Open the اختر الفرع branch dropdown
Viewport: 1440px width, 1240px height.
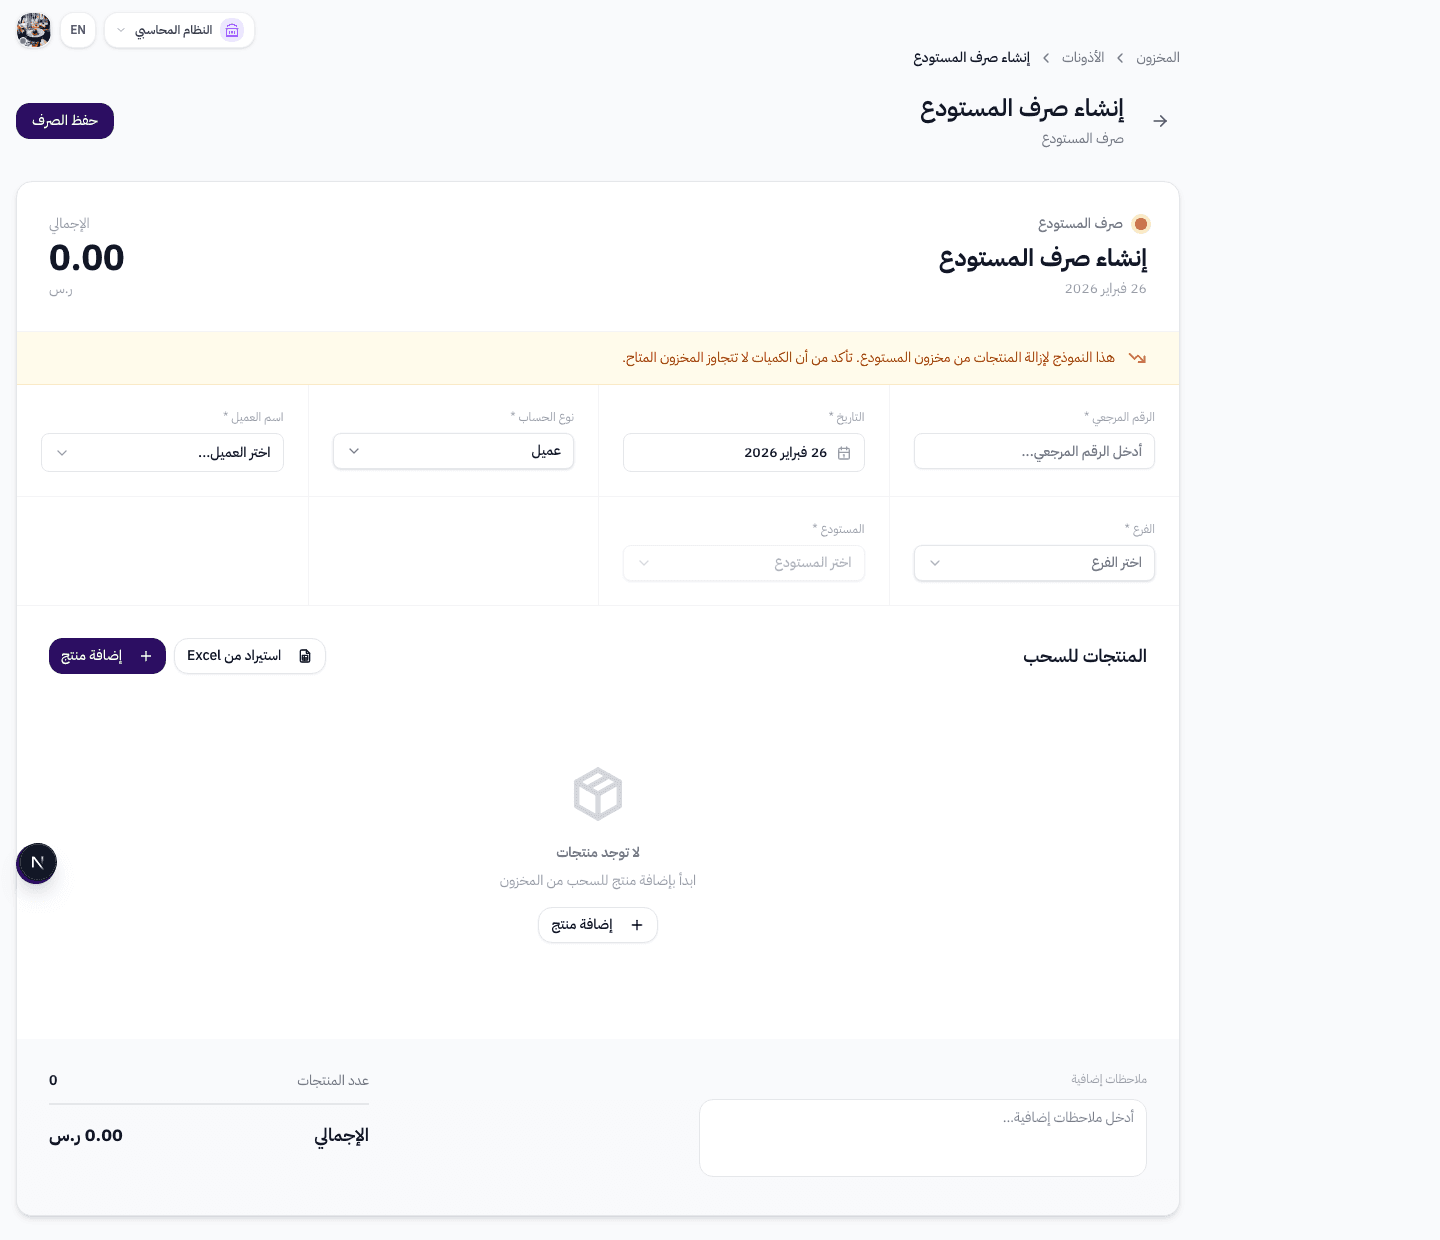click(1034, 563)
